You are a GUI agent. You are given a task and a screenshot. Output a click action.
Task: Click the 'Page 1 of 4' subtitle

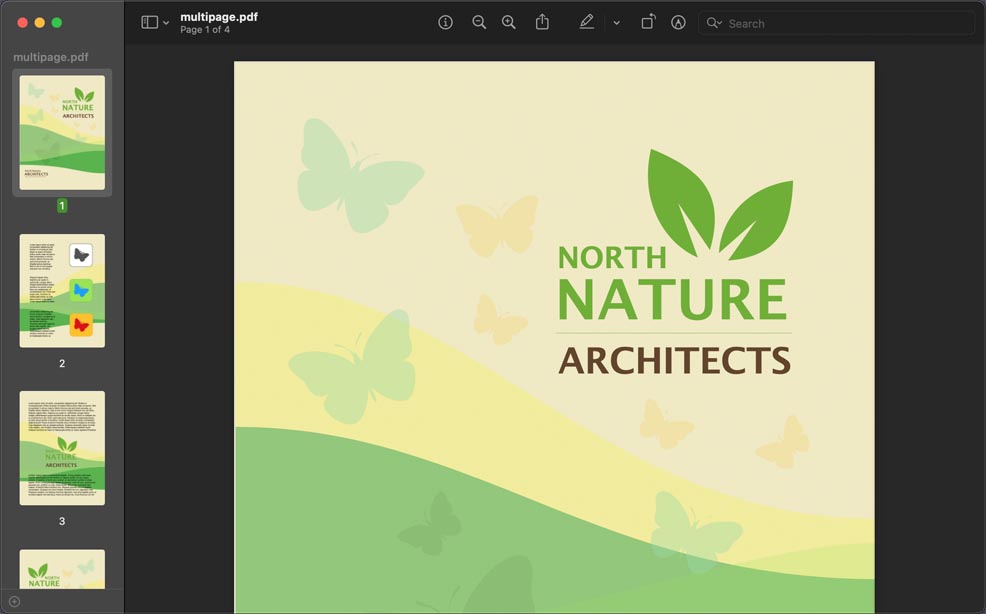pyautogui.click(x=205, y=30)
